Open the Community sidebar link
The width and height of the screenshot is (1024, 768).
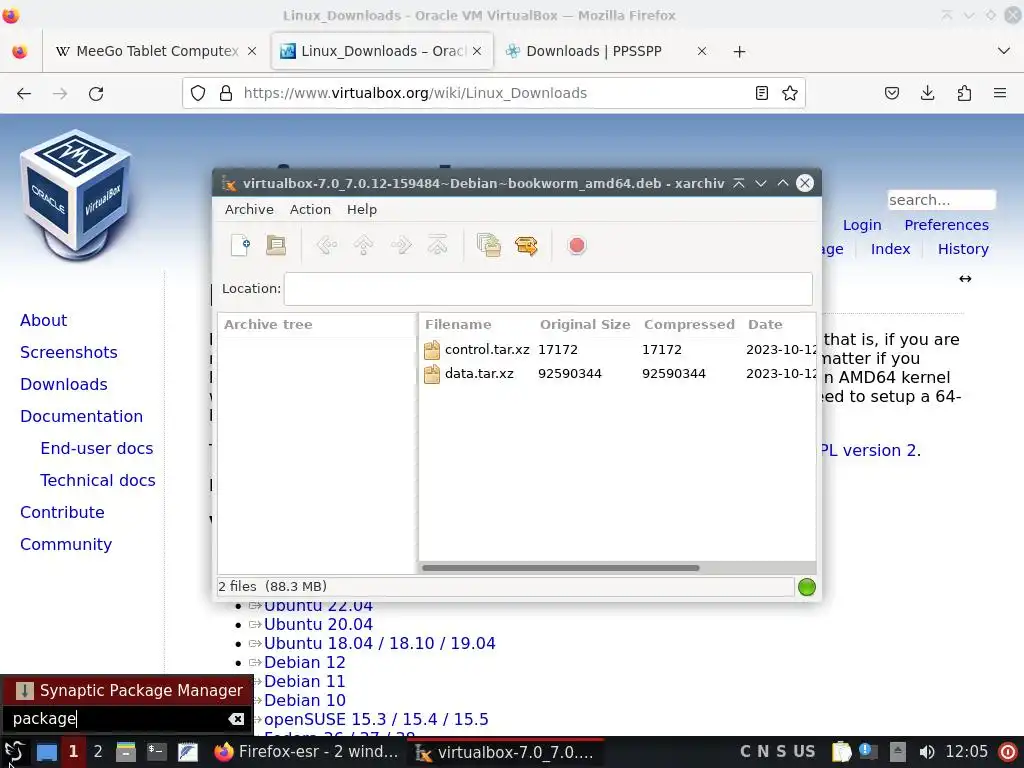(x=66, y=545)
